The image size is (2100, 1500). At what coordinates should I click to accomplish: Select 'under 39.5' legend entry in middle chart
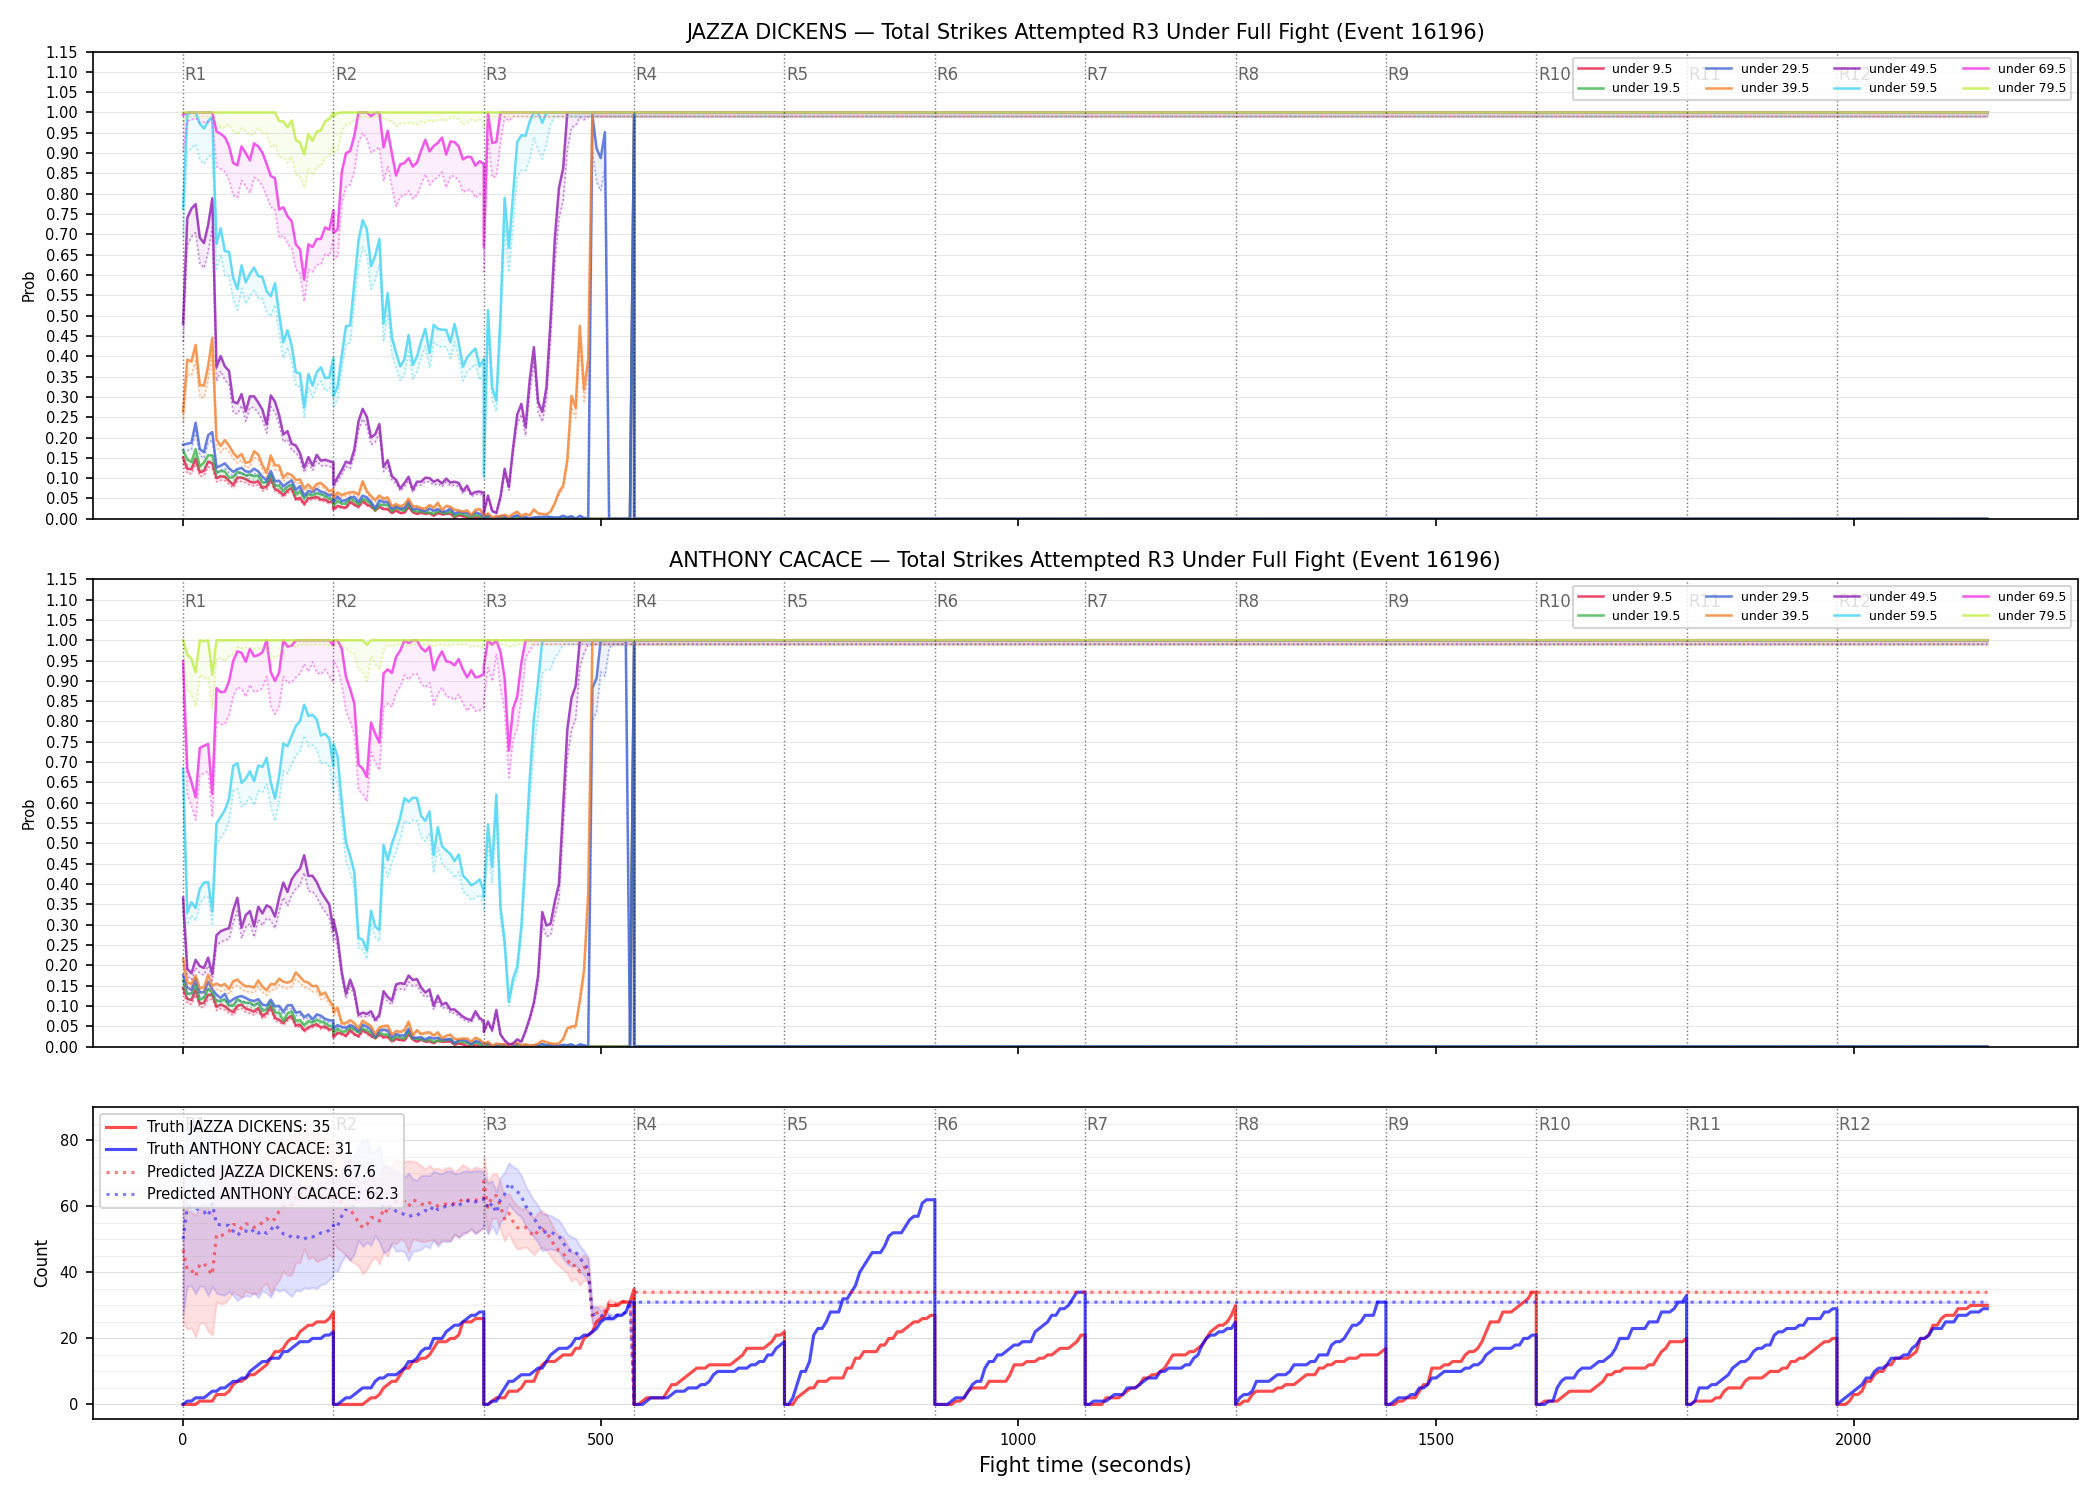point(1754,616)
